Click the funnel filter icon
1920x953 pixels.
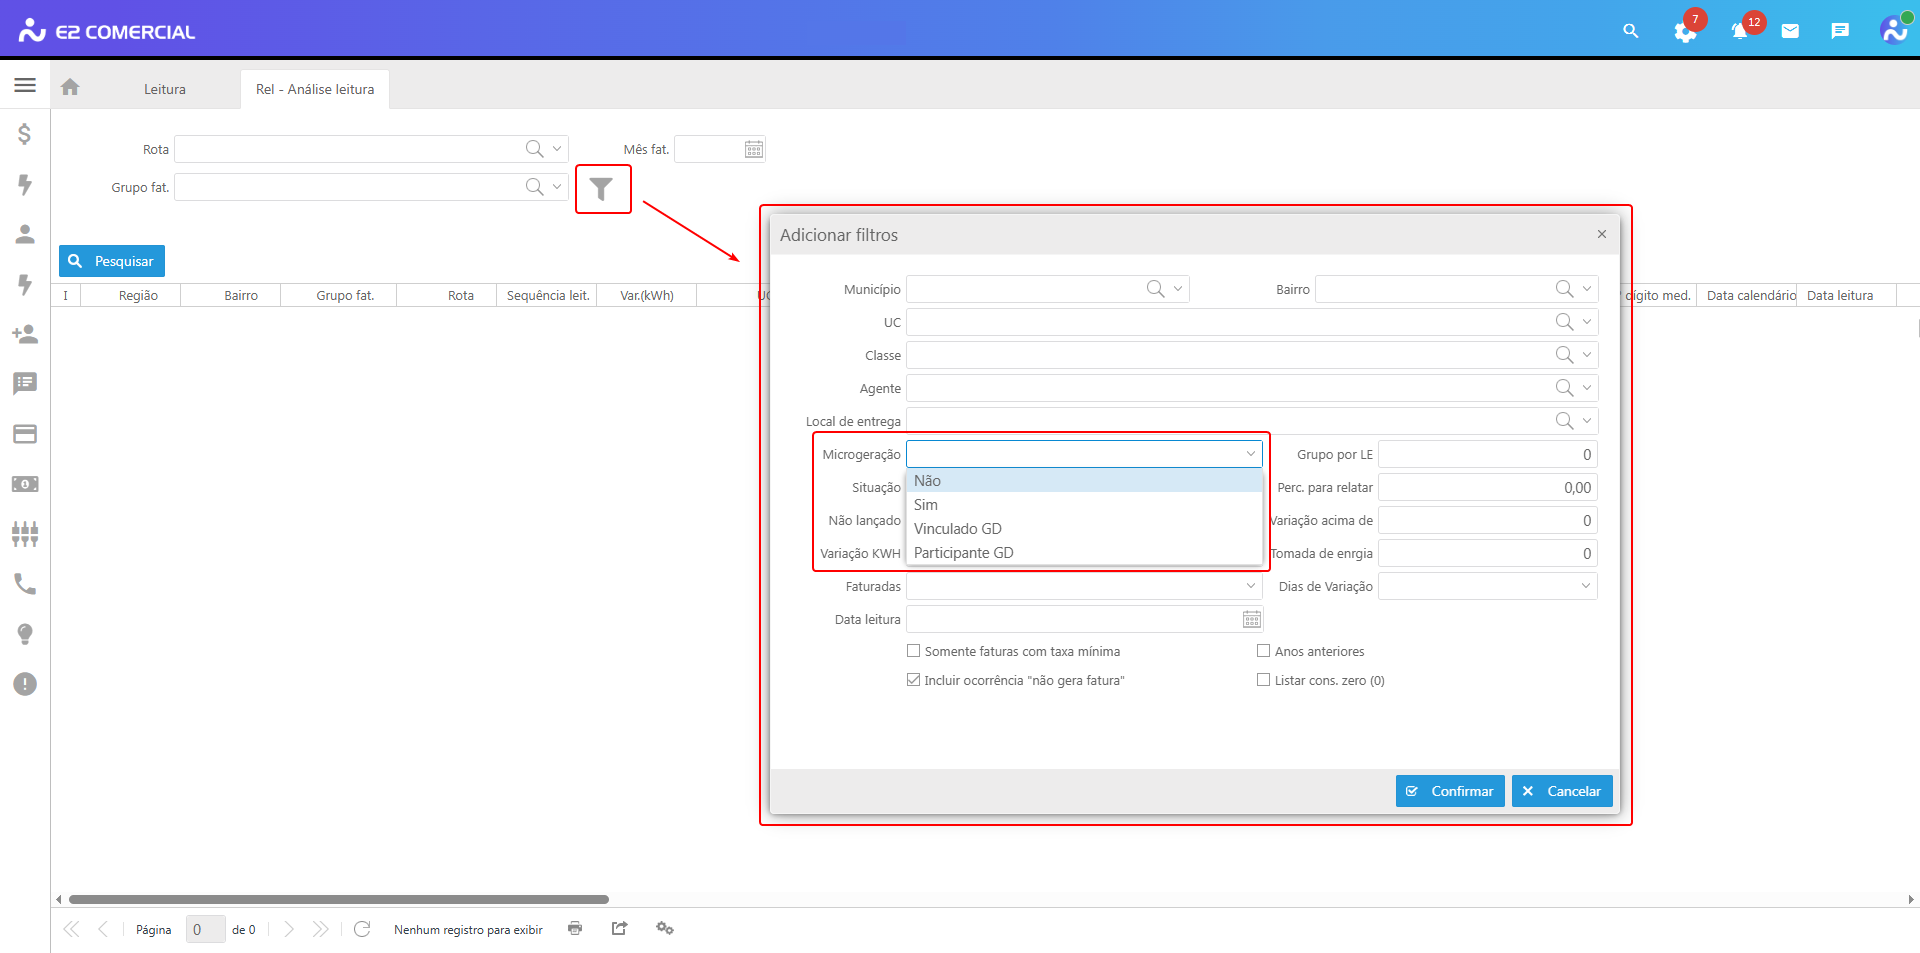pyautogui.click(x=601, y=189)
